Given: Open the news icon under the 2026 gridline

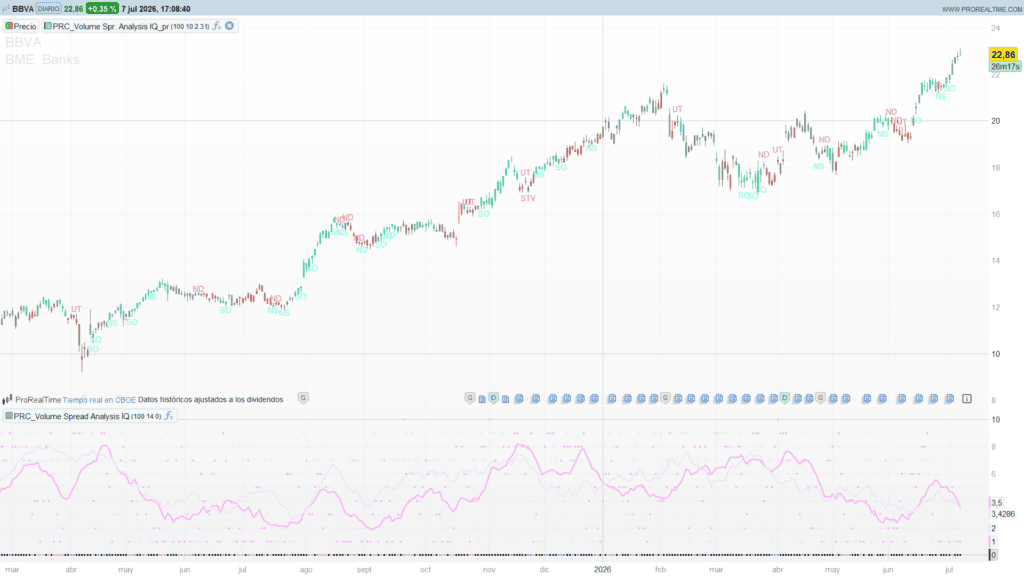Looking at the screenshot, I should pyautogui.click(x=611, y=398).
